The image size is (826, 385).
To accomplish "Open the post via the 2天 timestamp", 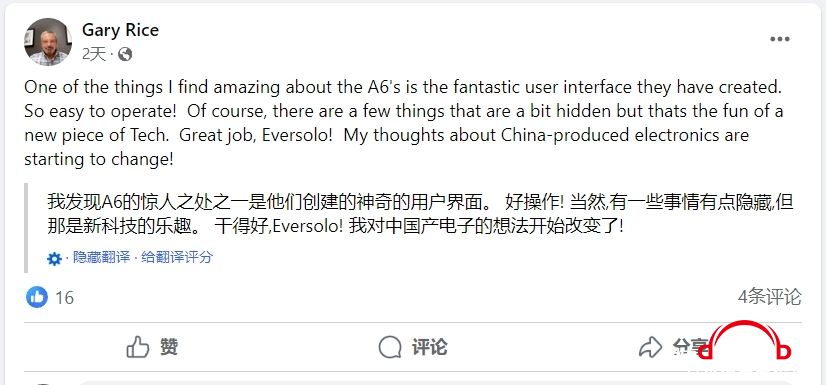I will coord(94,54).
